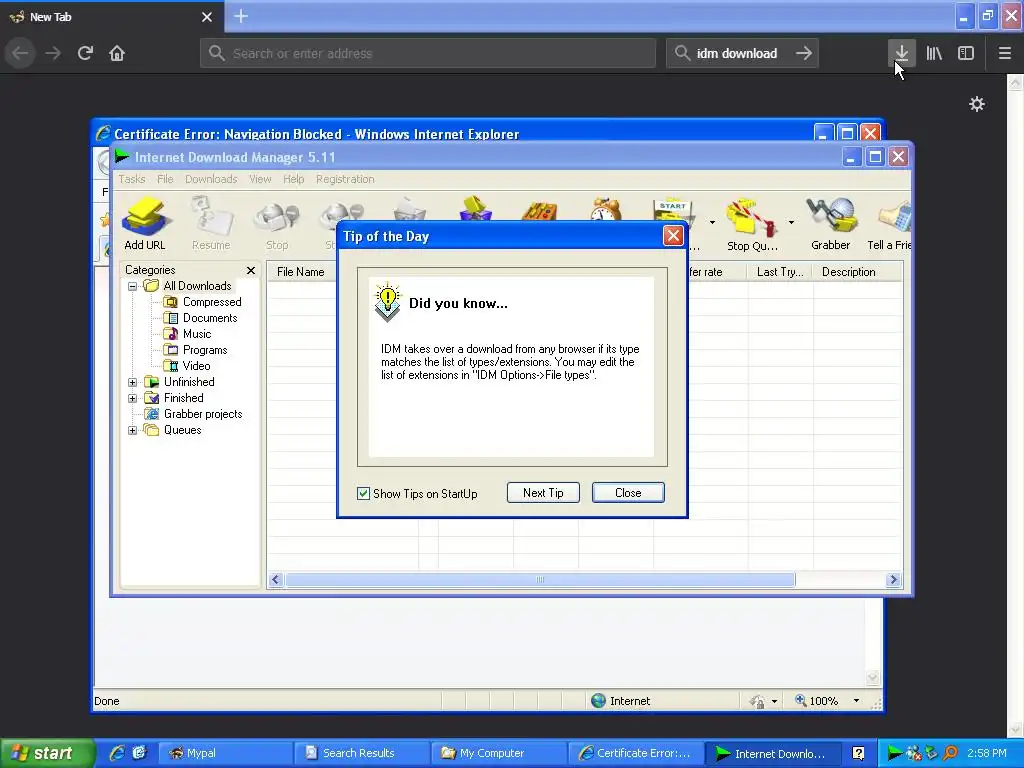This screenshot has width=1024, height=768.
Task: Click the Options toolbox icon in IDM toolbar
Action: pos(539,211)
